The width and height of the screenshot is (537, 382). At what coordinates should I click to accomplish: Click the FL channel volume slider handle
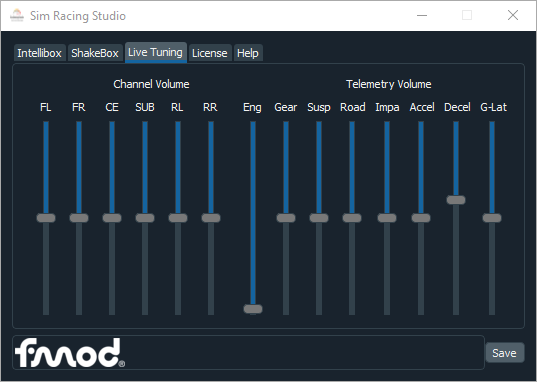tap(46, 218)
